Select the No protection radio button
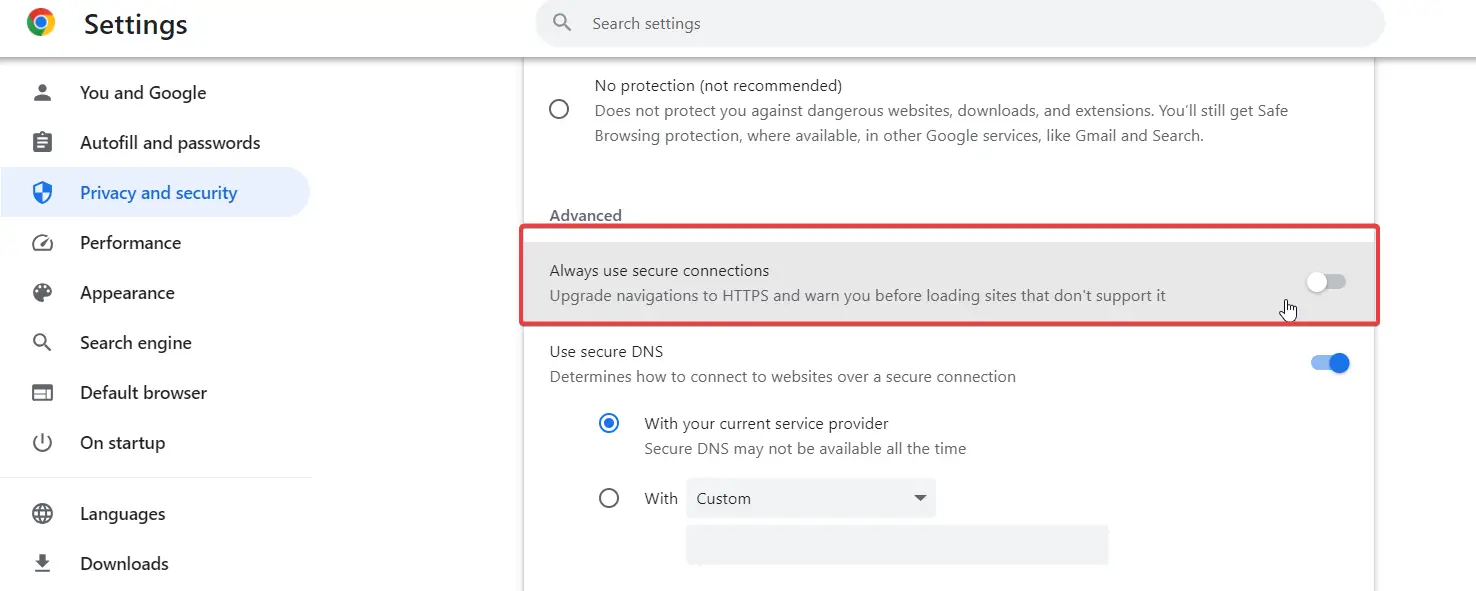Viewport: 1476px width, 591px height. [x=559, y=109]
